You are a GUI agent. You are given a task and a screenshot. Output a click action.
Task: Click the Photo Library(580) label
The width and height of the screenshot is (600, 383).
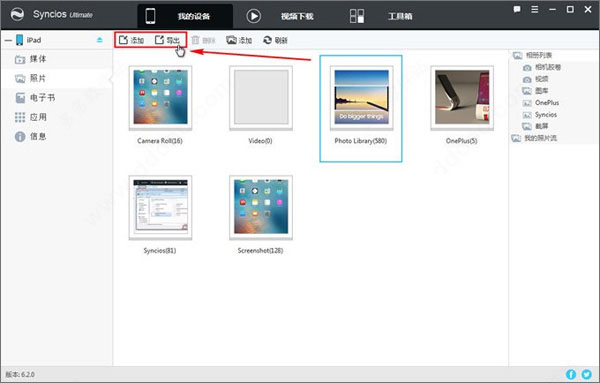point(361,141)
